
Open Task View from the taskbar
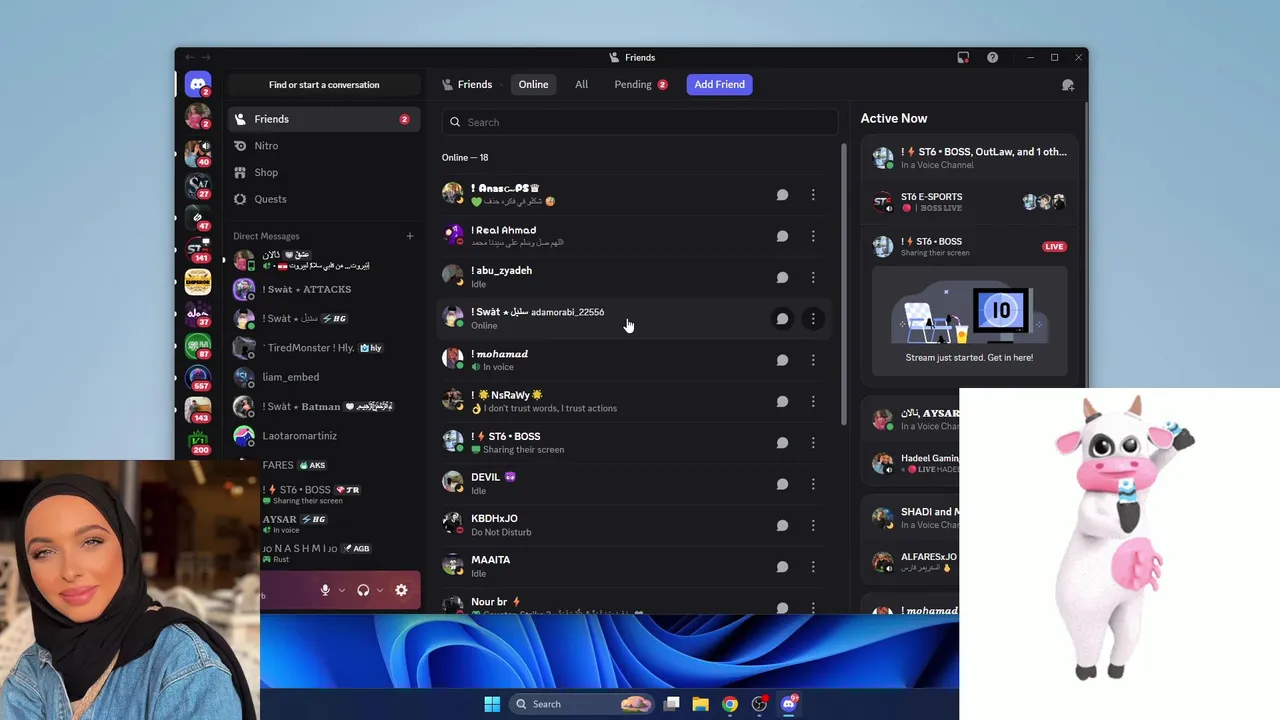pos(671,704)
